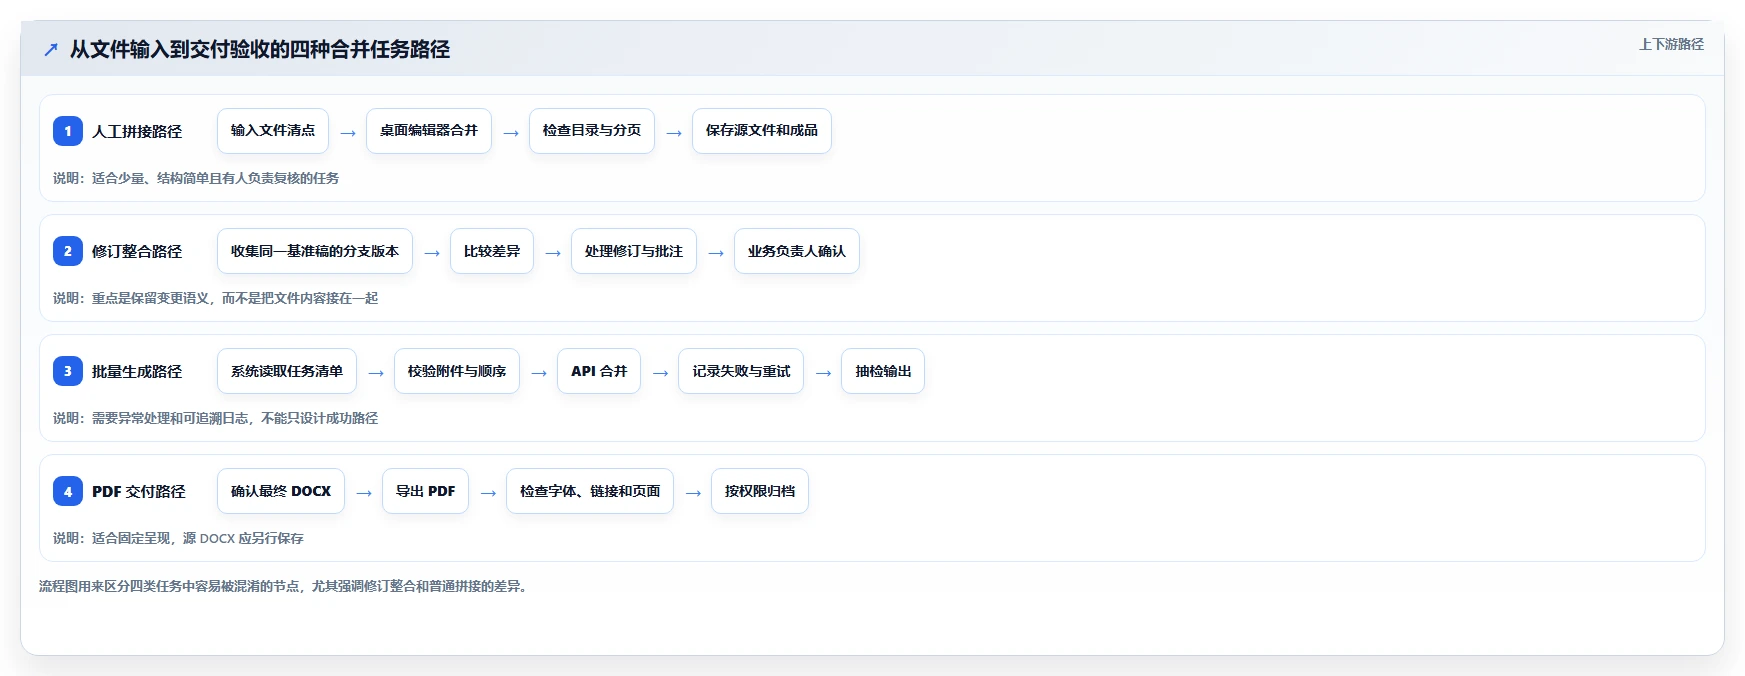The height and width of the screenshot is (676, 1745).
Task: Select the 按权限归档 step box
Action: pyautogui.click(x=760, y=491)
